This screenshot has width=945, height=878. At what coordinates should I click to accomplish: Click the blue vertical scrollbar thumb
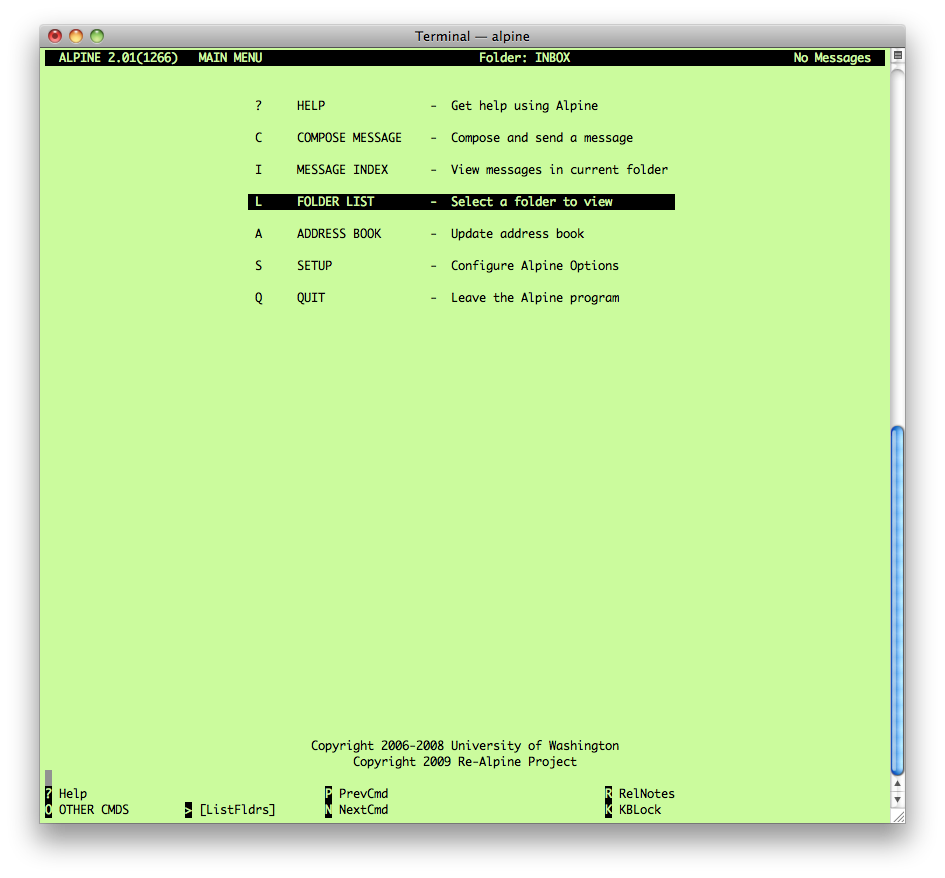point(897,600)
